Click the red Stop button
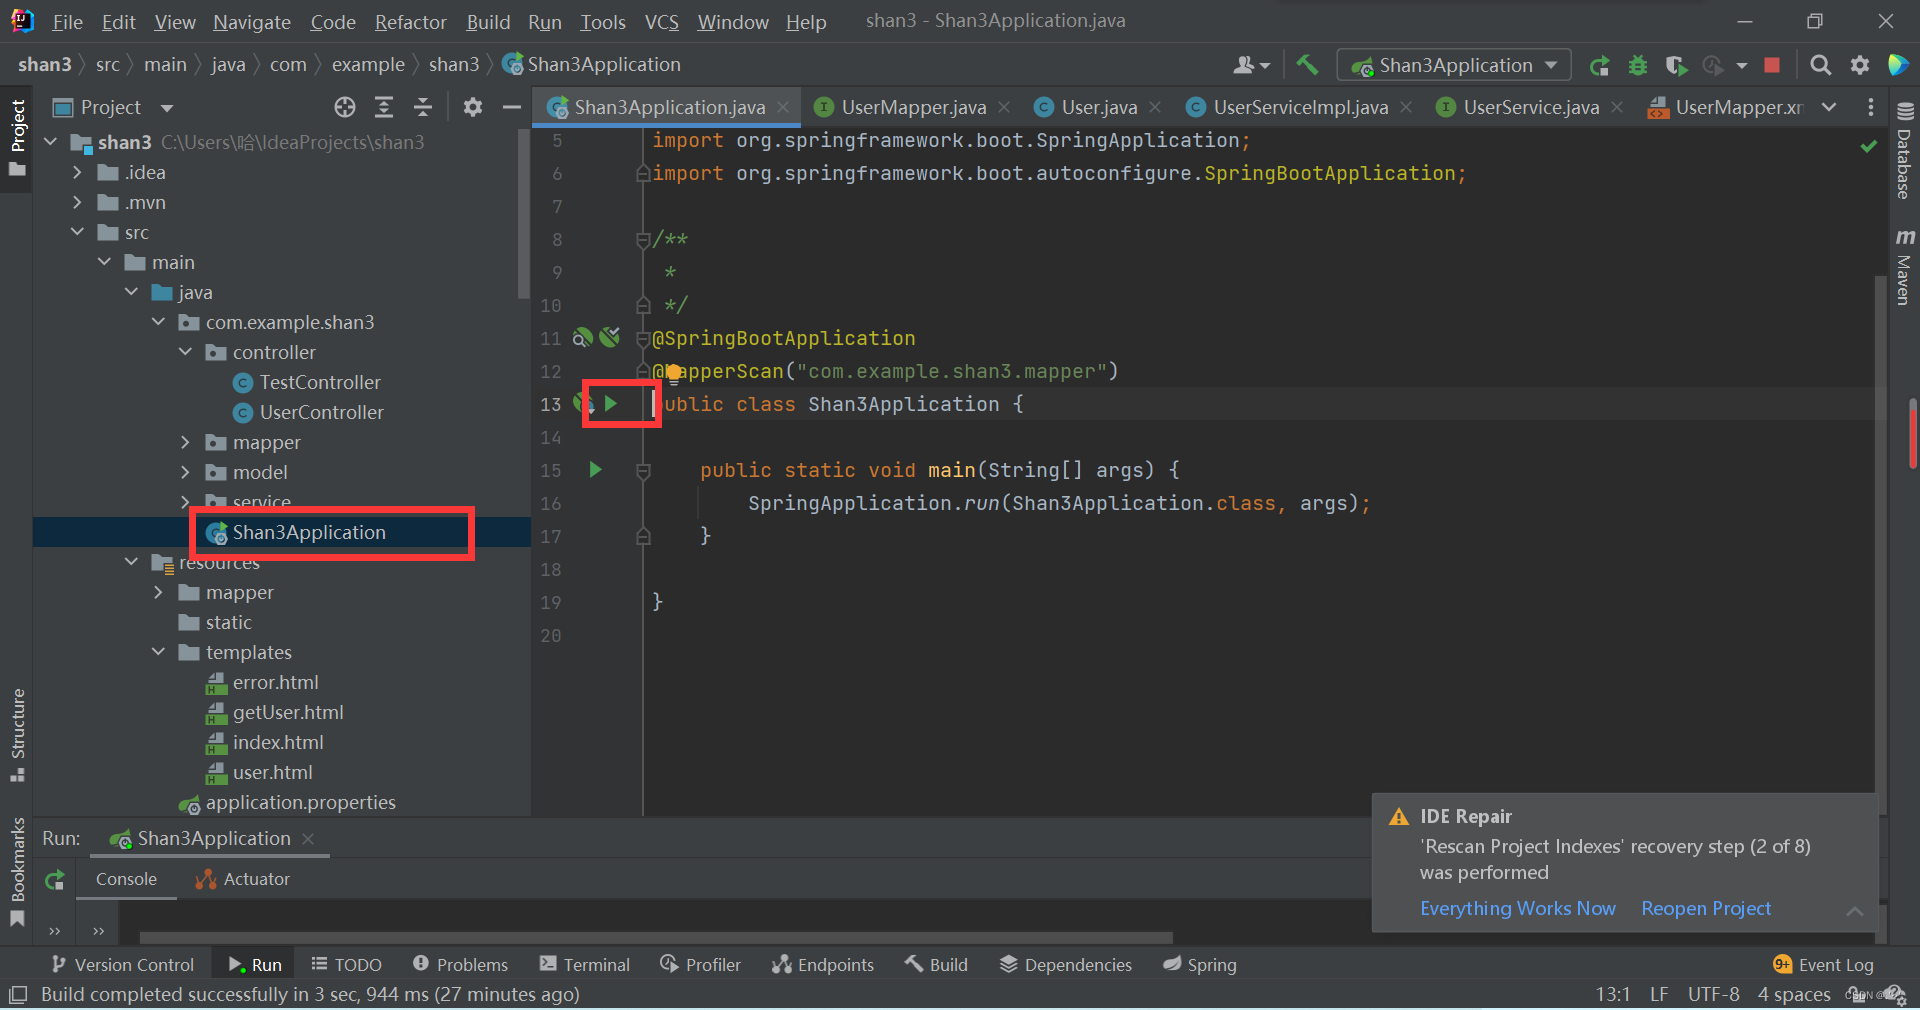The width and height of the screenshot is (1920, 1010). coord(1772,65)
